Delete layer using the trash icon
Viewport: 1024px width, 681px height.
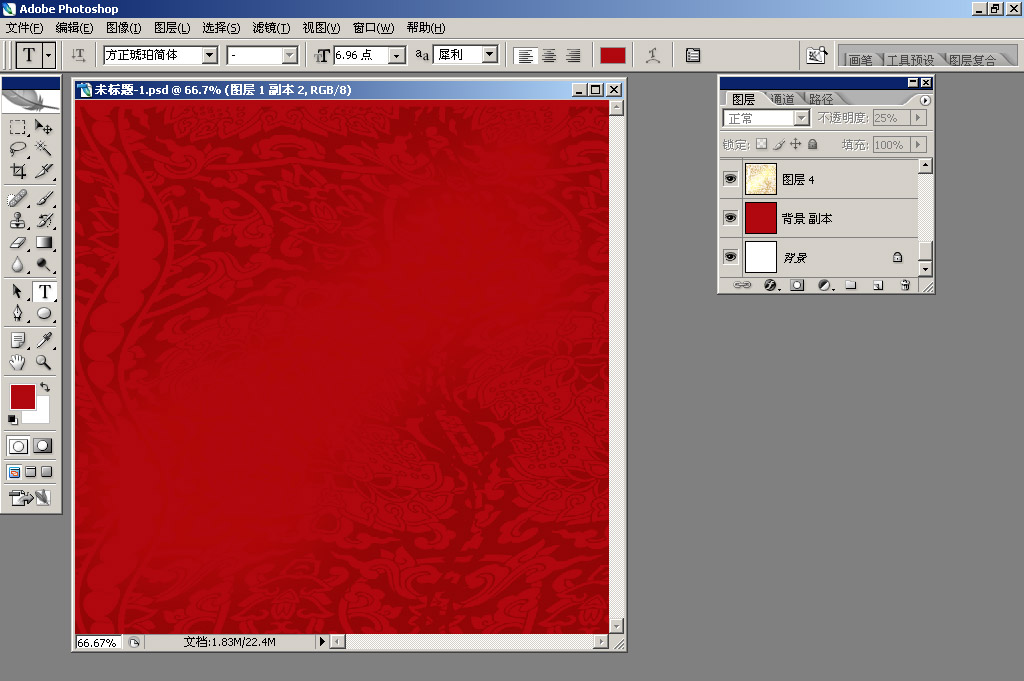(x=905, y=285)
